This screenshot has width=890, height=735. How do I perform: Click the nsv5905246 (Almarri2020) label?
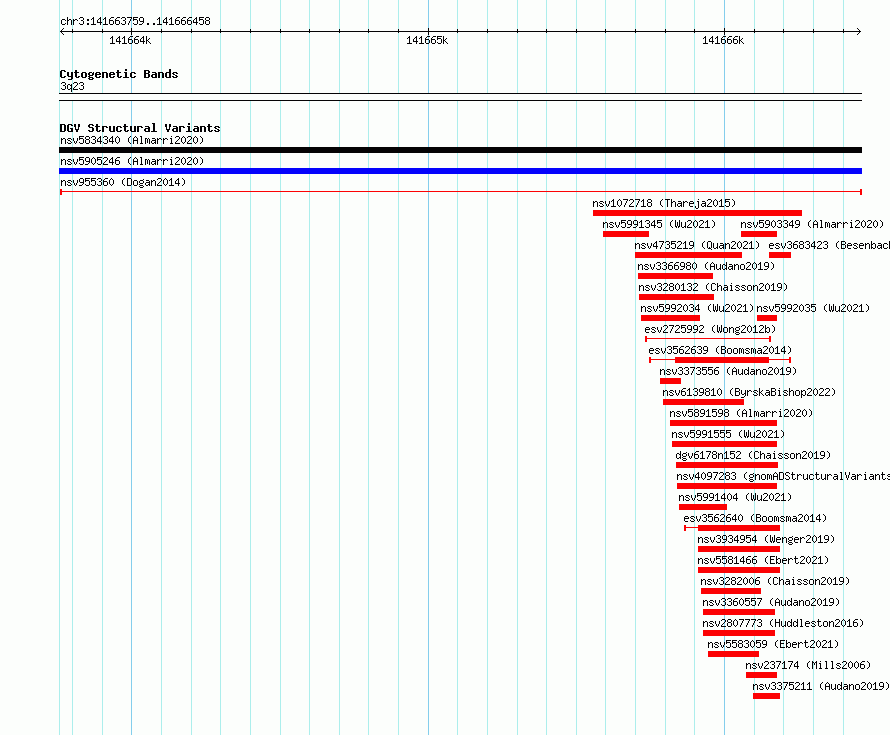(x=132, y=161)
